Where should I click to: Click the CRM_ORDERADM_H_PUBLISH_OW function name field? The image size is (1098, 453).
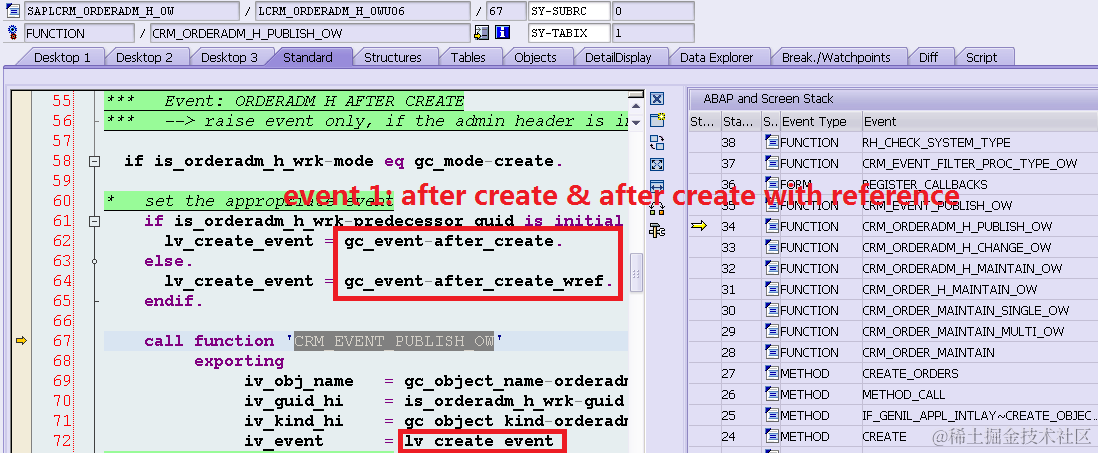pyautogui.click(x=310, y=32)
